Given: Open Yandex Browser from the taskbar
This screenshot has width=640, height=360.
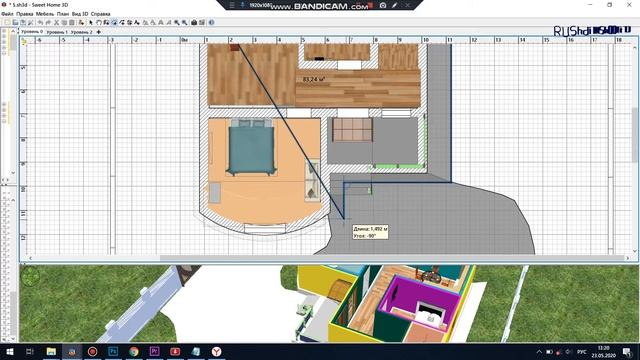Looking at the screenshot, I should (216, 351).
